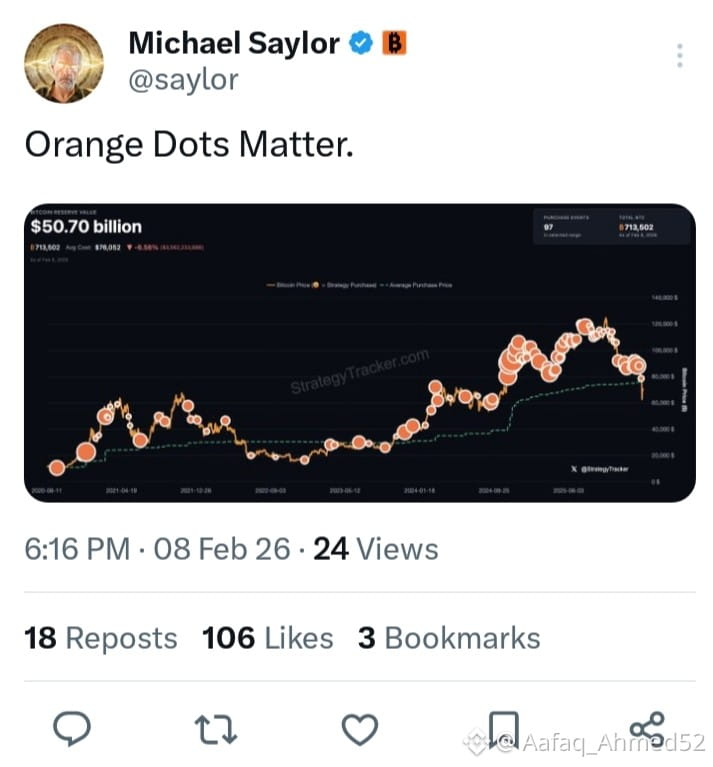713x767 pixels.
Task: Open the three-dot more options menu
Action: 679,55
